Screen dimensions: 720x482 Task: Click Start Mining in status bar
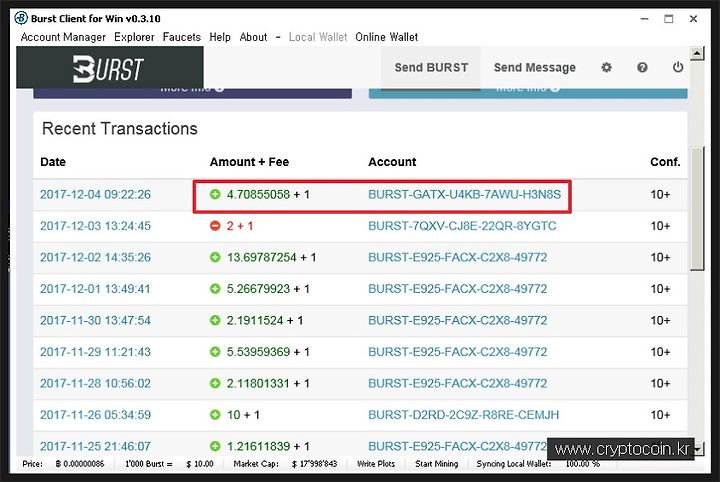coord(436,464)
